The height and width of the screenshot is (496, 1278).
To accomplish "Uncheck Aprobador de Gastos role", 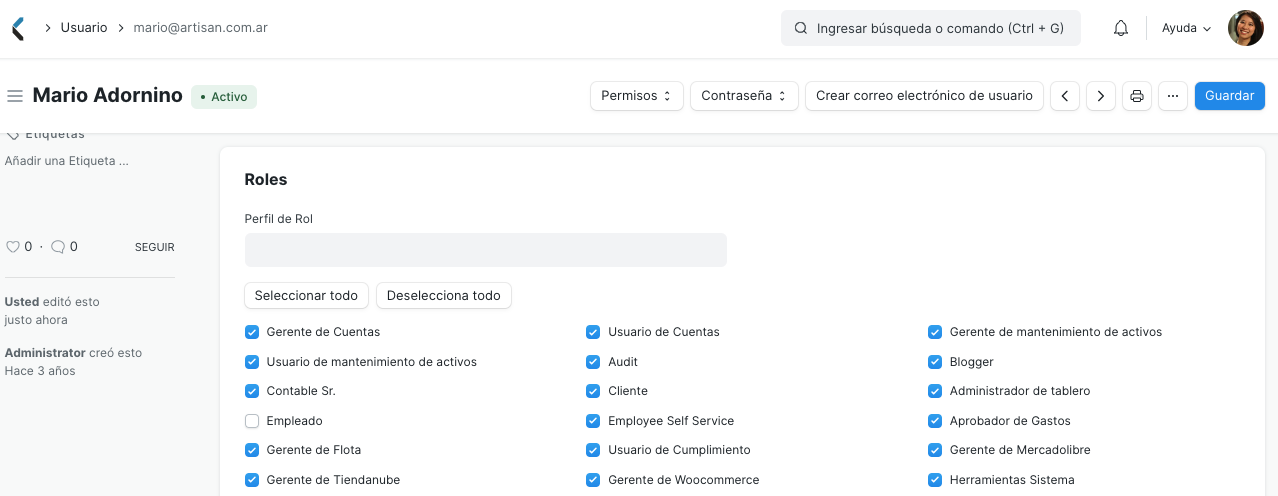I will [935, 421].
